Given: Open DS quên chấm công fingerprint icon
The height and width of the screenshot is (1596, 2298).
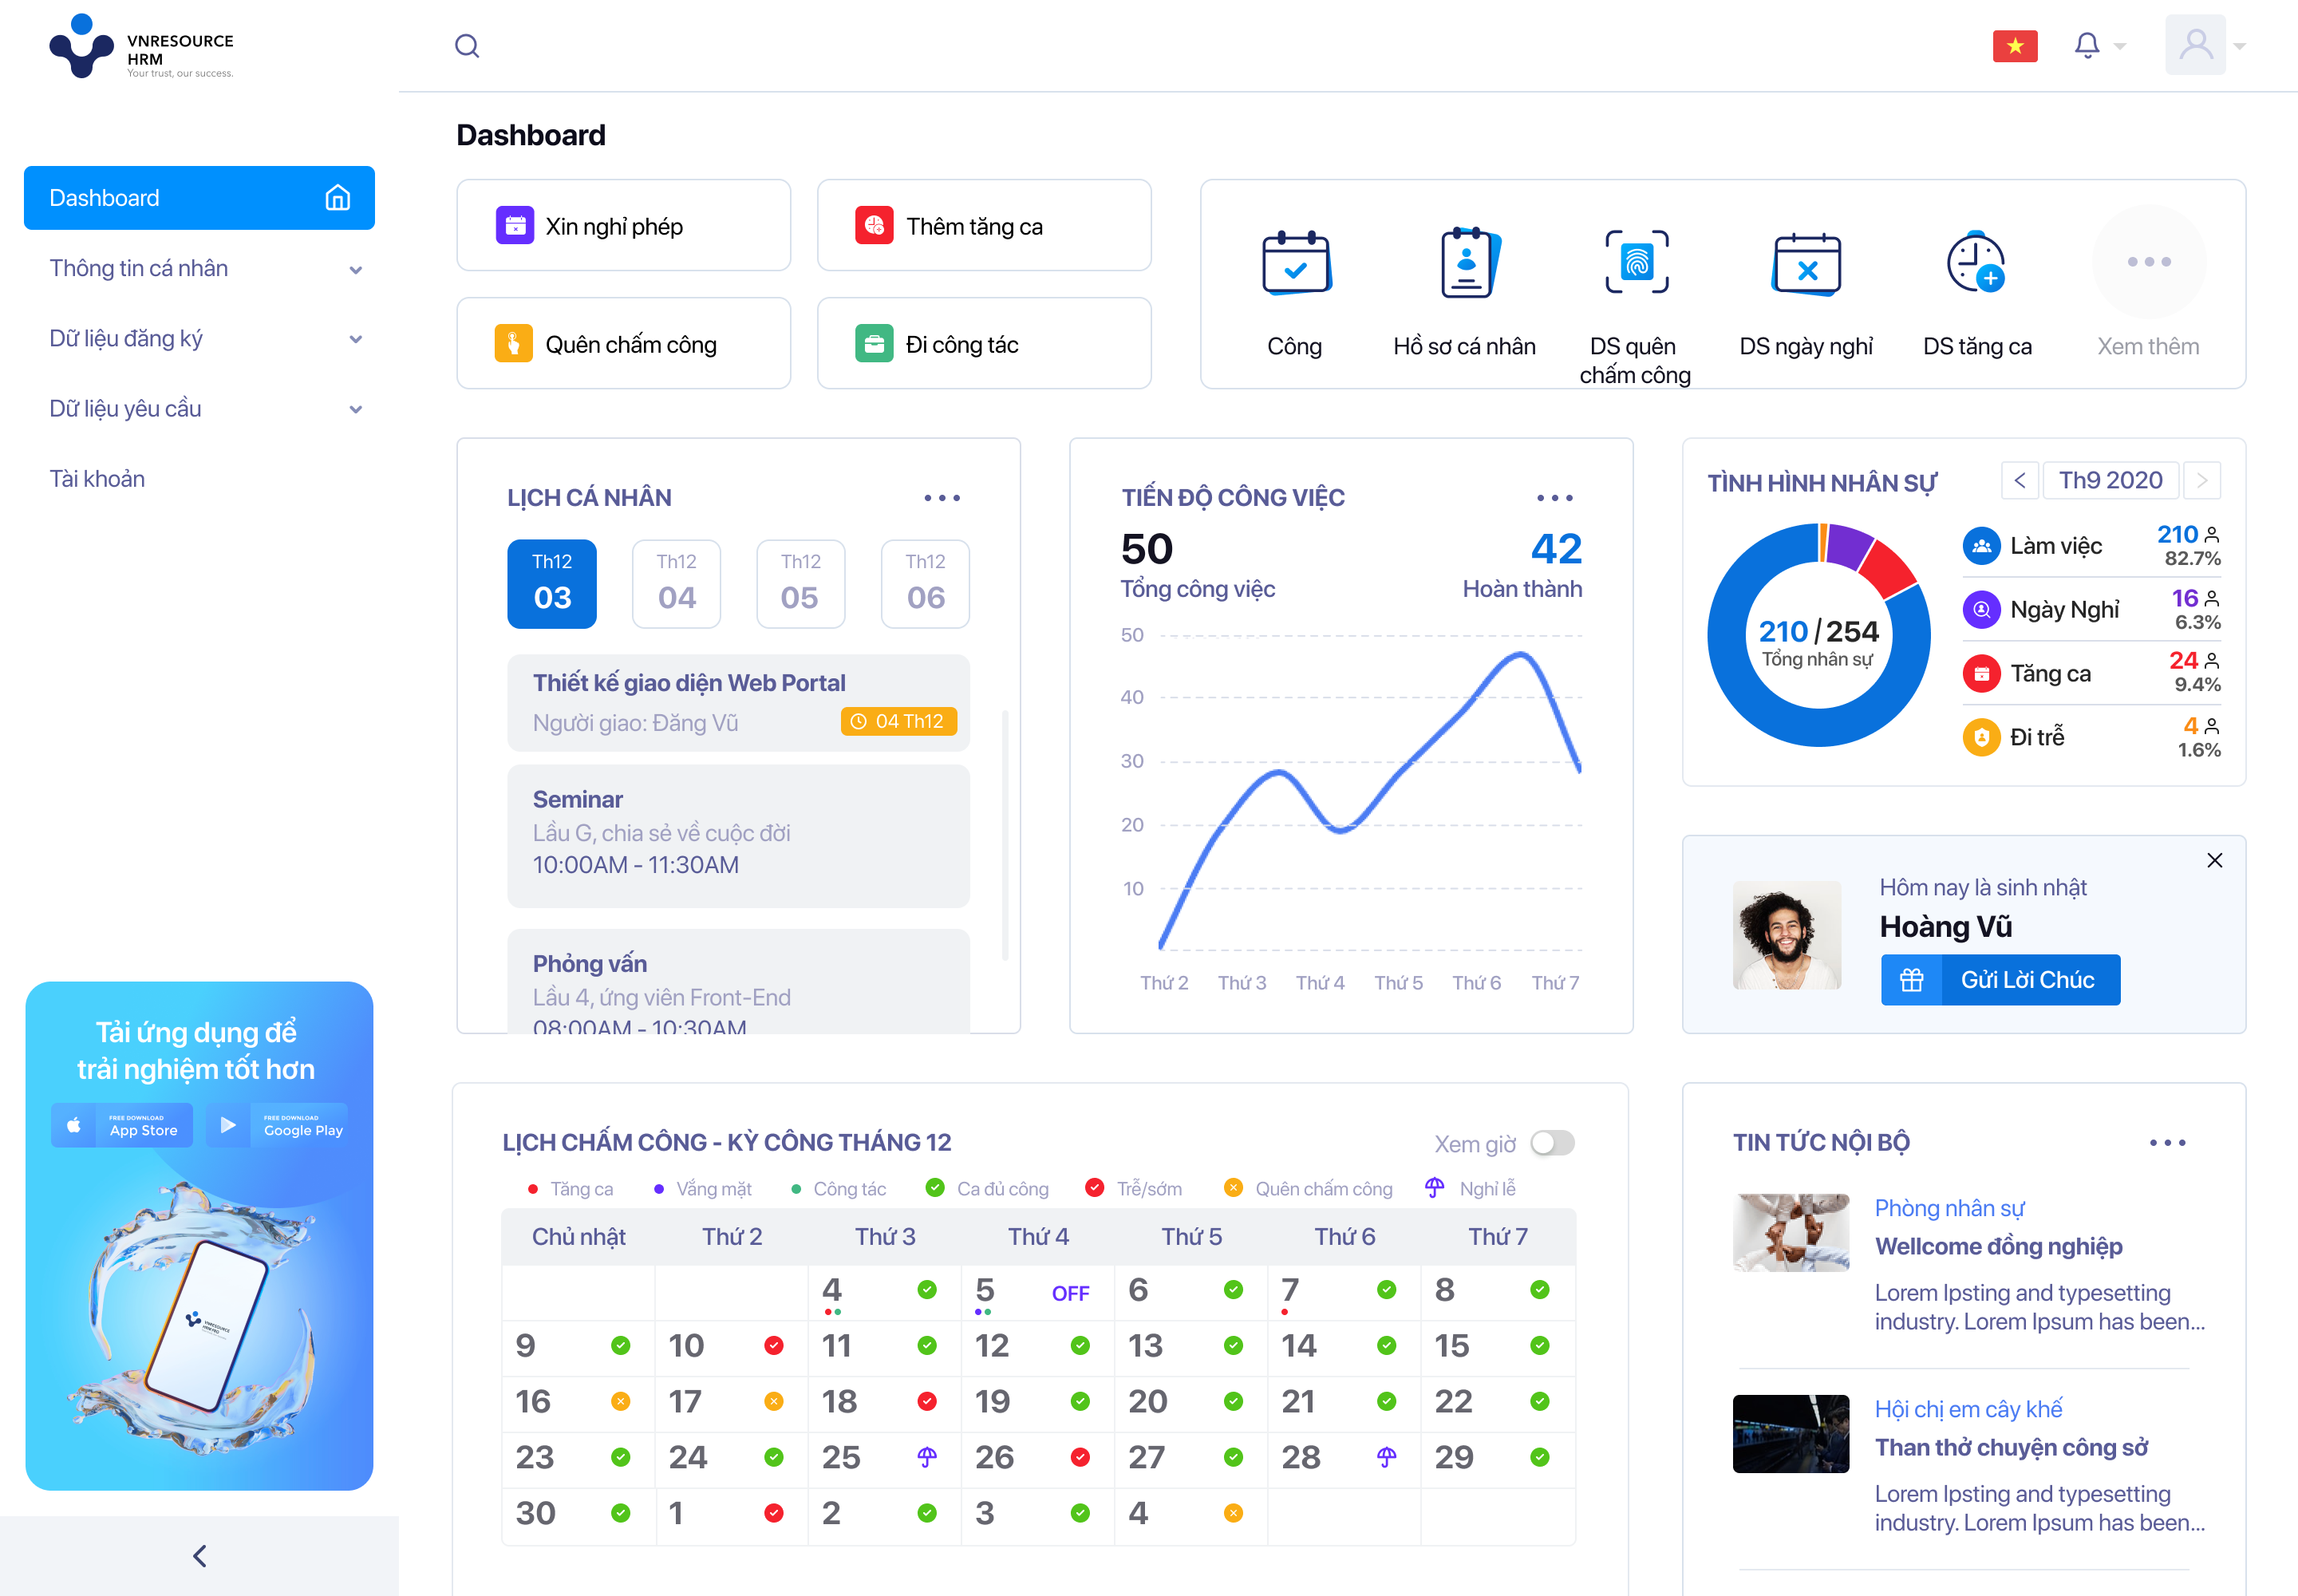Looking at the screenshot, I should [1636, 262].
